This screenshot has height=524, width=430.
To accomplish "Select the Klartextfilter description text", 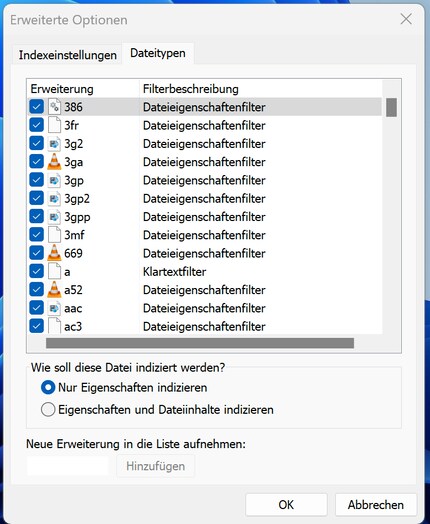I will point(174,272).
